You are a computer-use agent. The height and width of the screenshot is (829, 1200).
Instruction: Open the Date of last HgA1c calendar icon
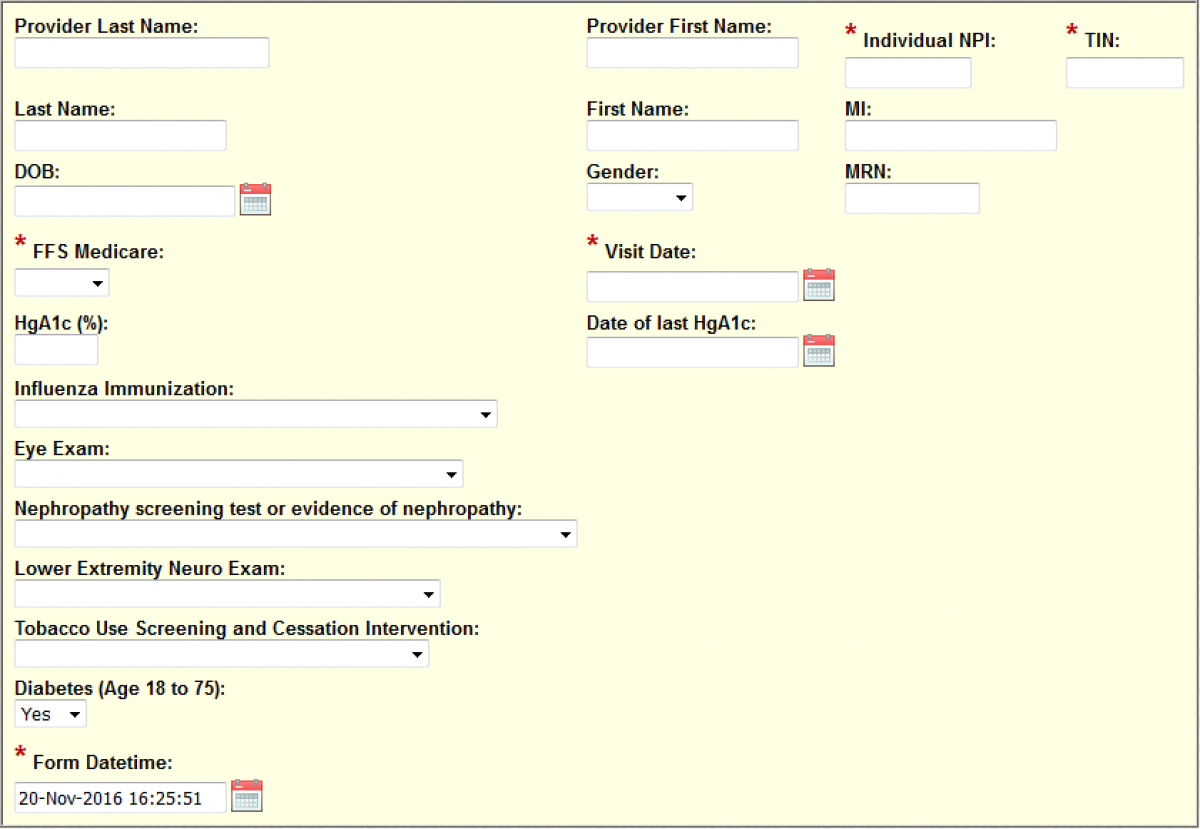click(x=819, y=351)
